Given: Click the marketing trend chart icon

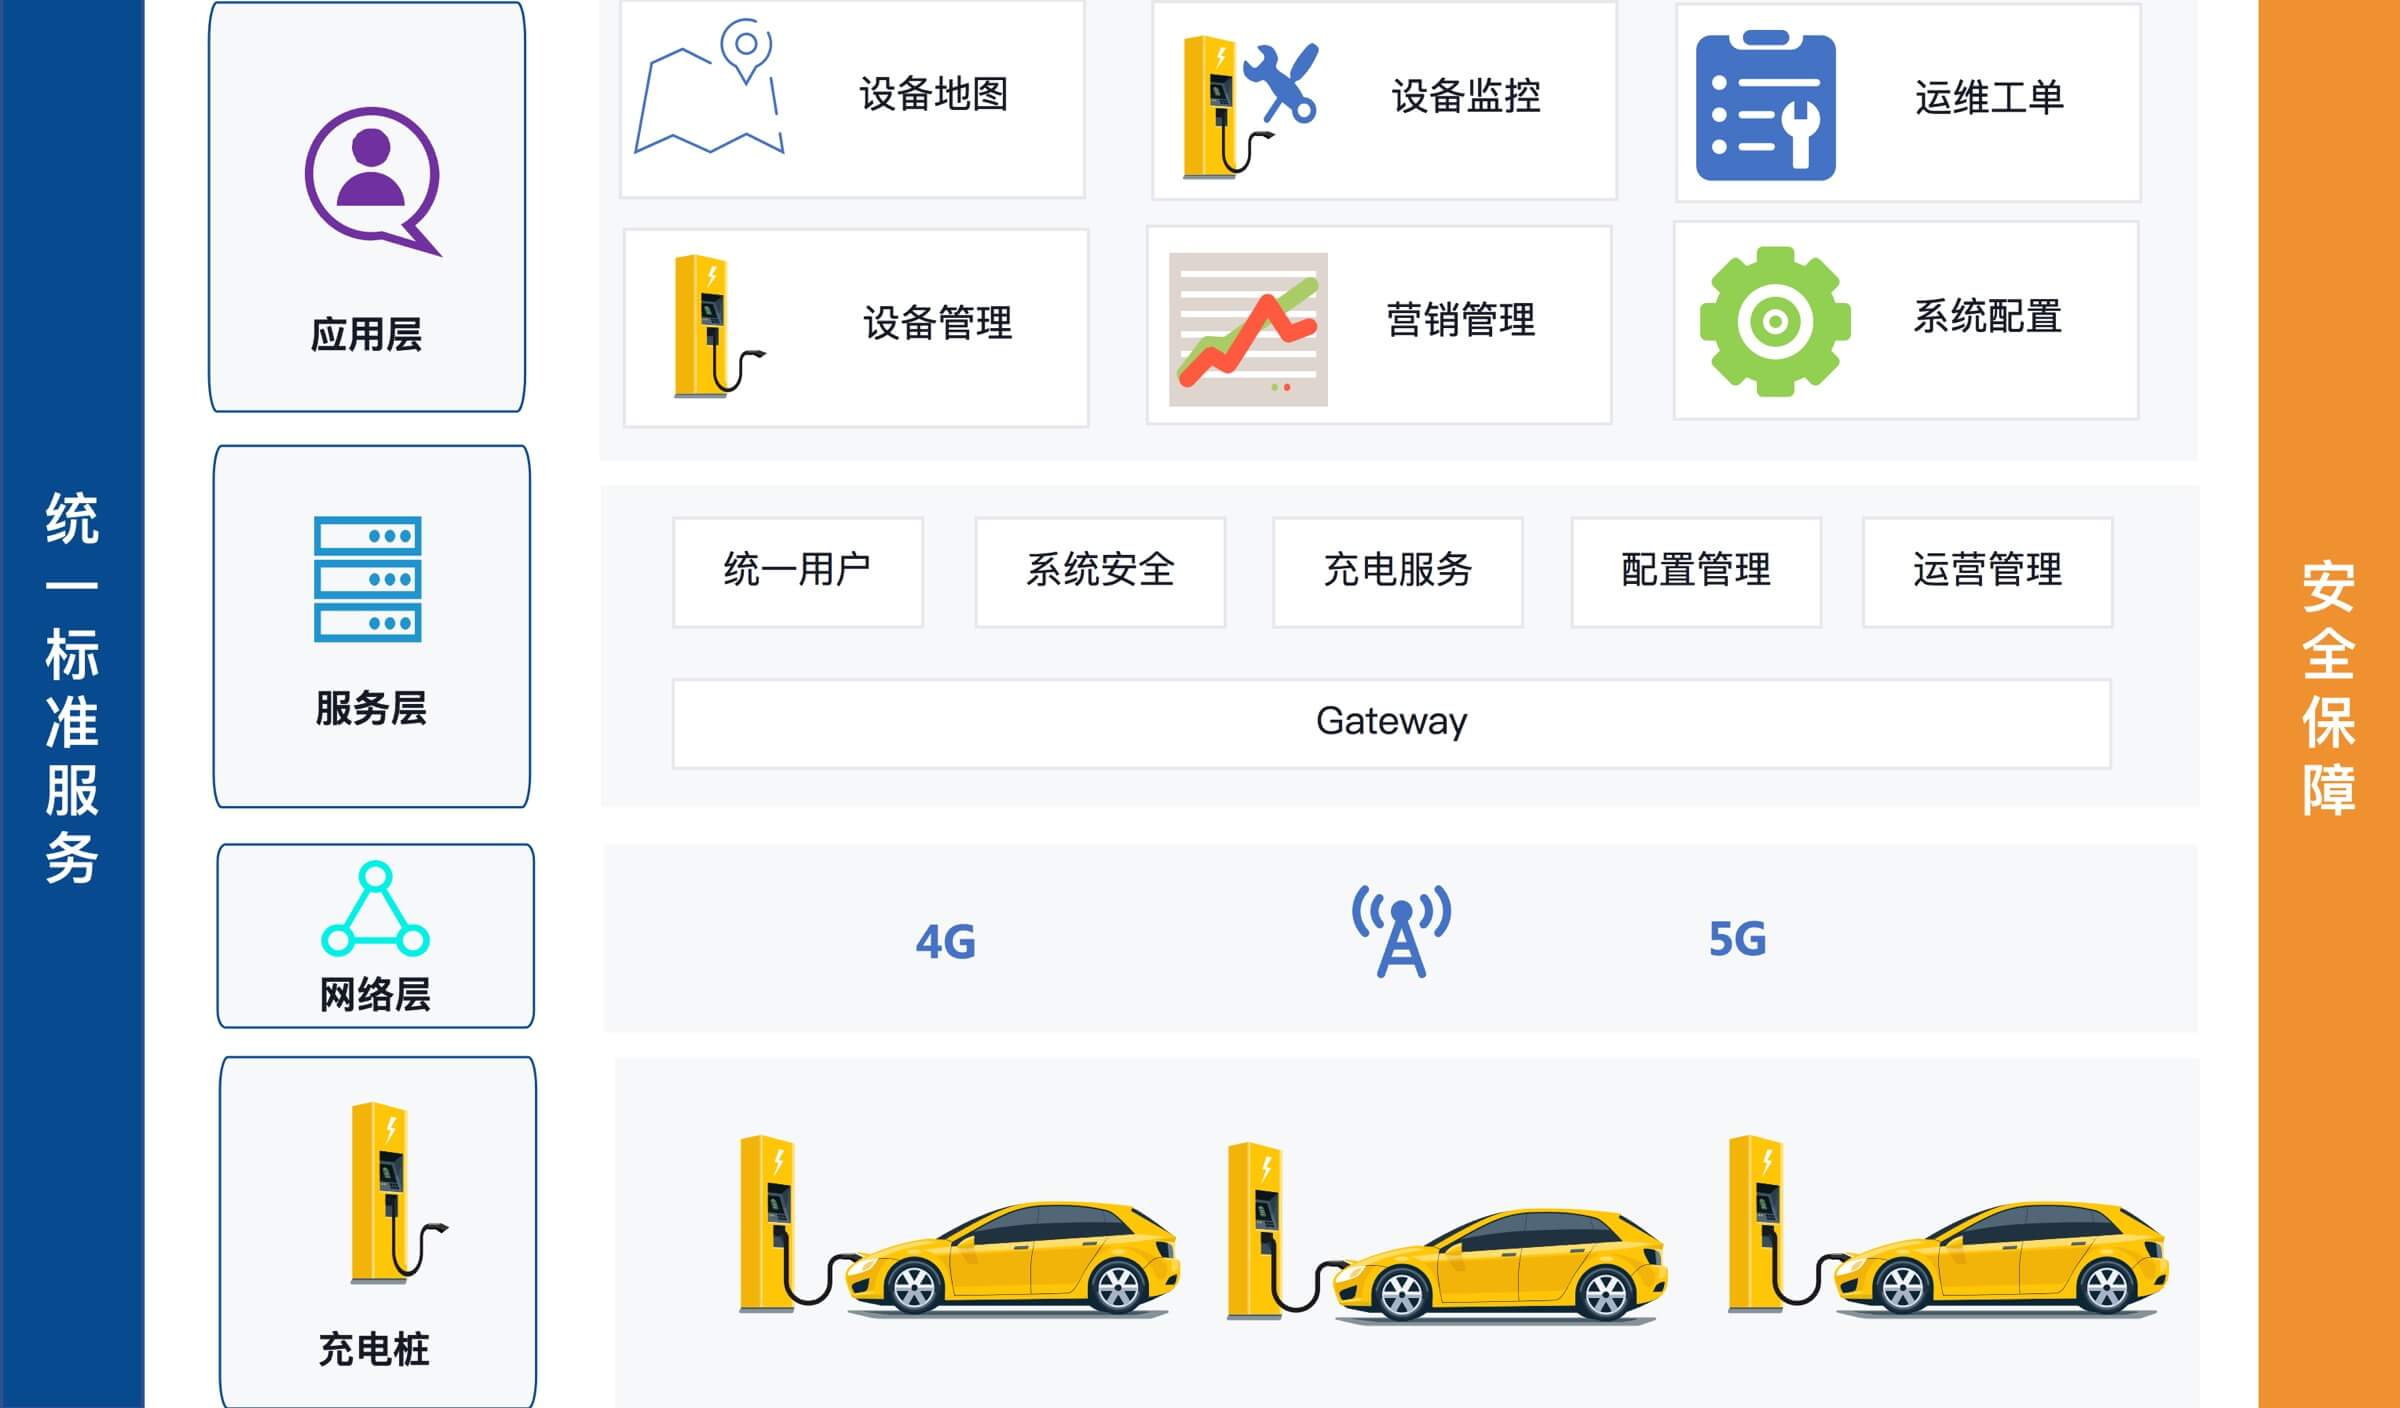Looking at the screenshot, I should [x=1248, y=329].
